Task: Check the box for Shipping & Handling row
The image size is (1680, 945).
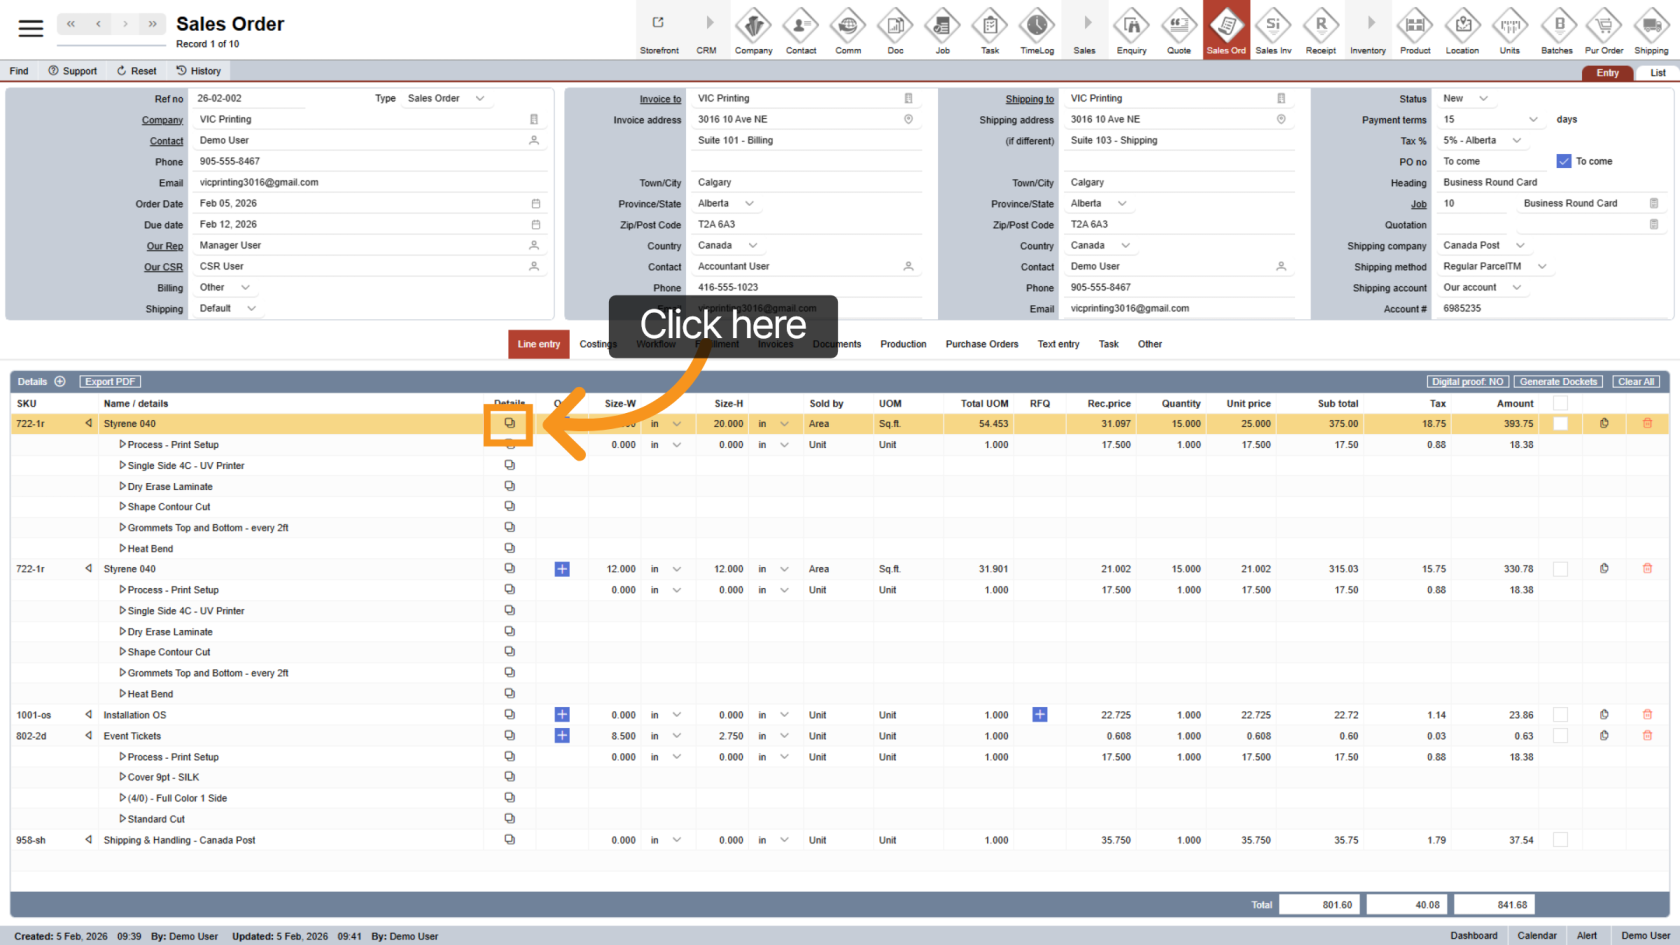Action: coord(1560,840)
